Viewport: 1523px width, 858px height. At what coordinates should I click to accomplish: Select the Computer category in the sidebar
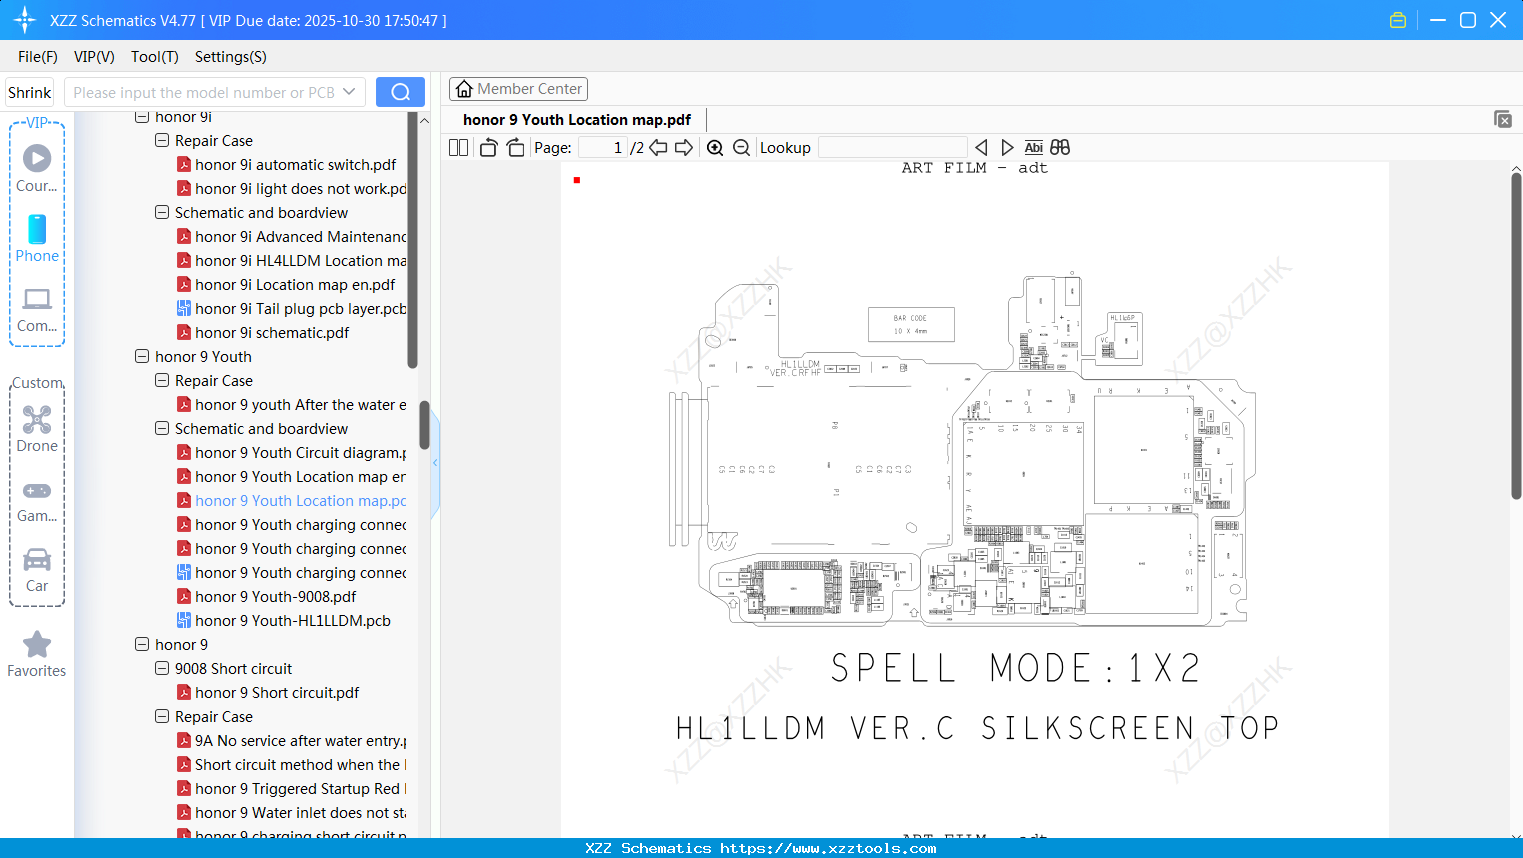[37, 309]
